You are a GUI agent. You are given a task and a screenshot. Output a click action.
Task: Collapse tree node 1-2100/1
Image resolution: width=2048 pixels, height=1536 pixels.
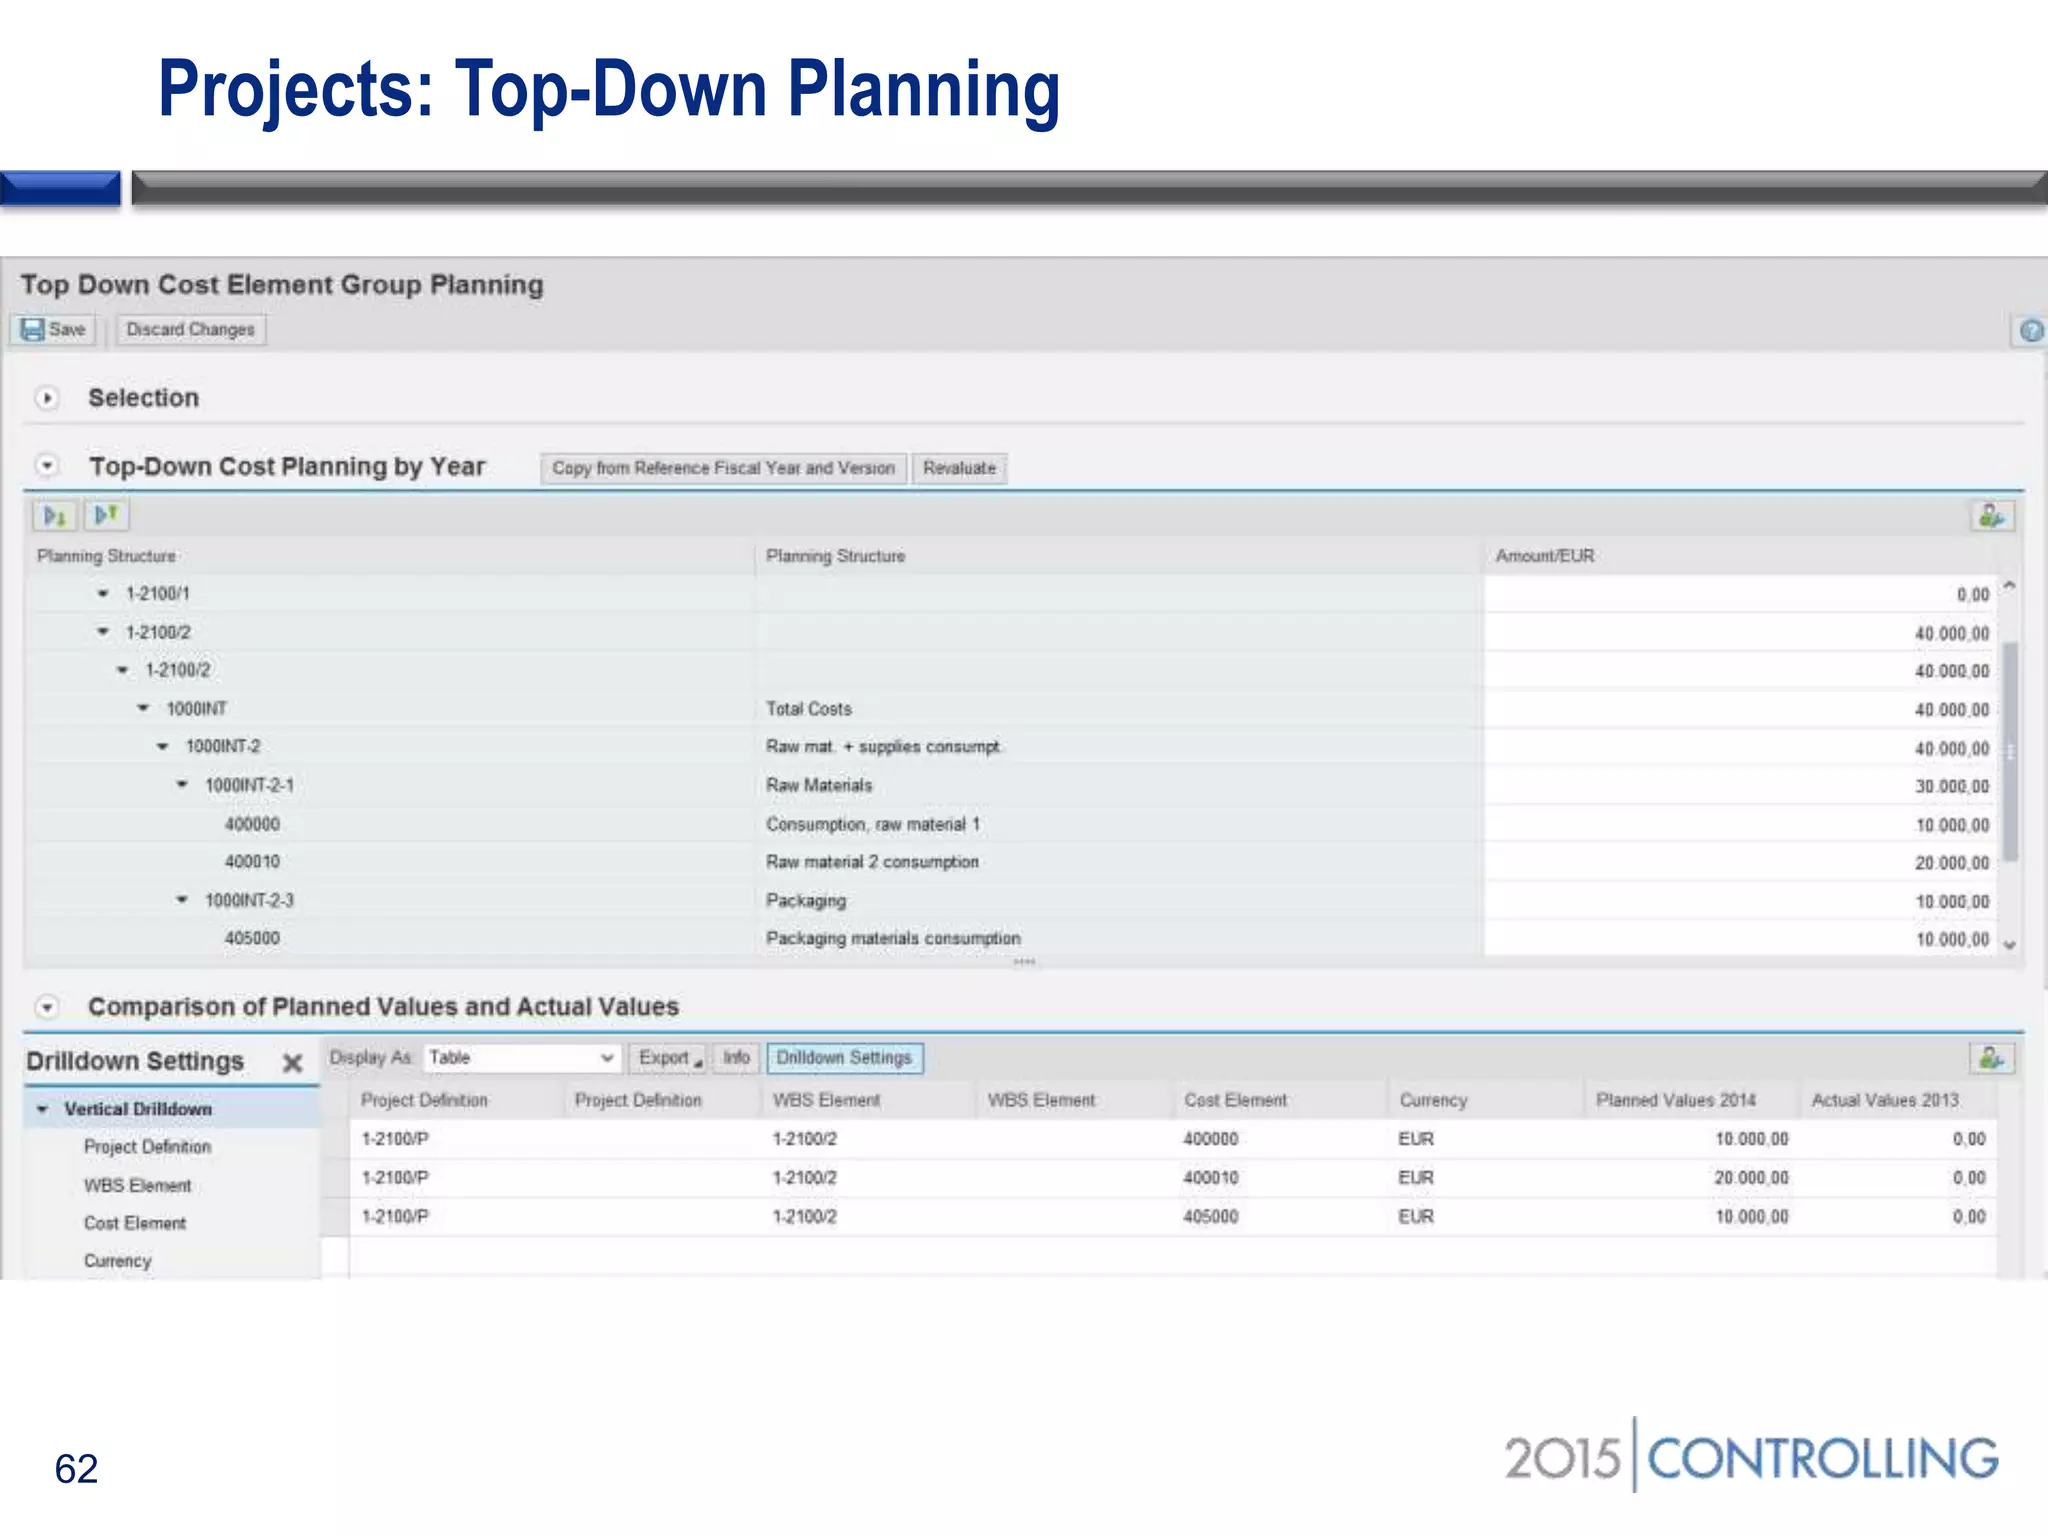[x=102, y=594]
